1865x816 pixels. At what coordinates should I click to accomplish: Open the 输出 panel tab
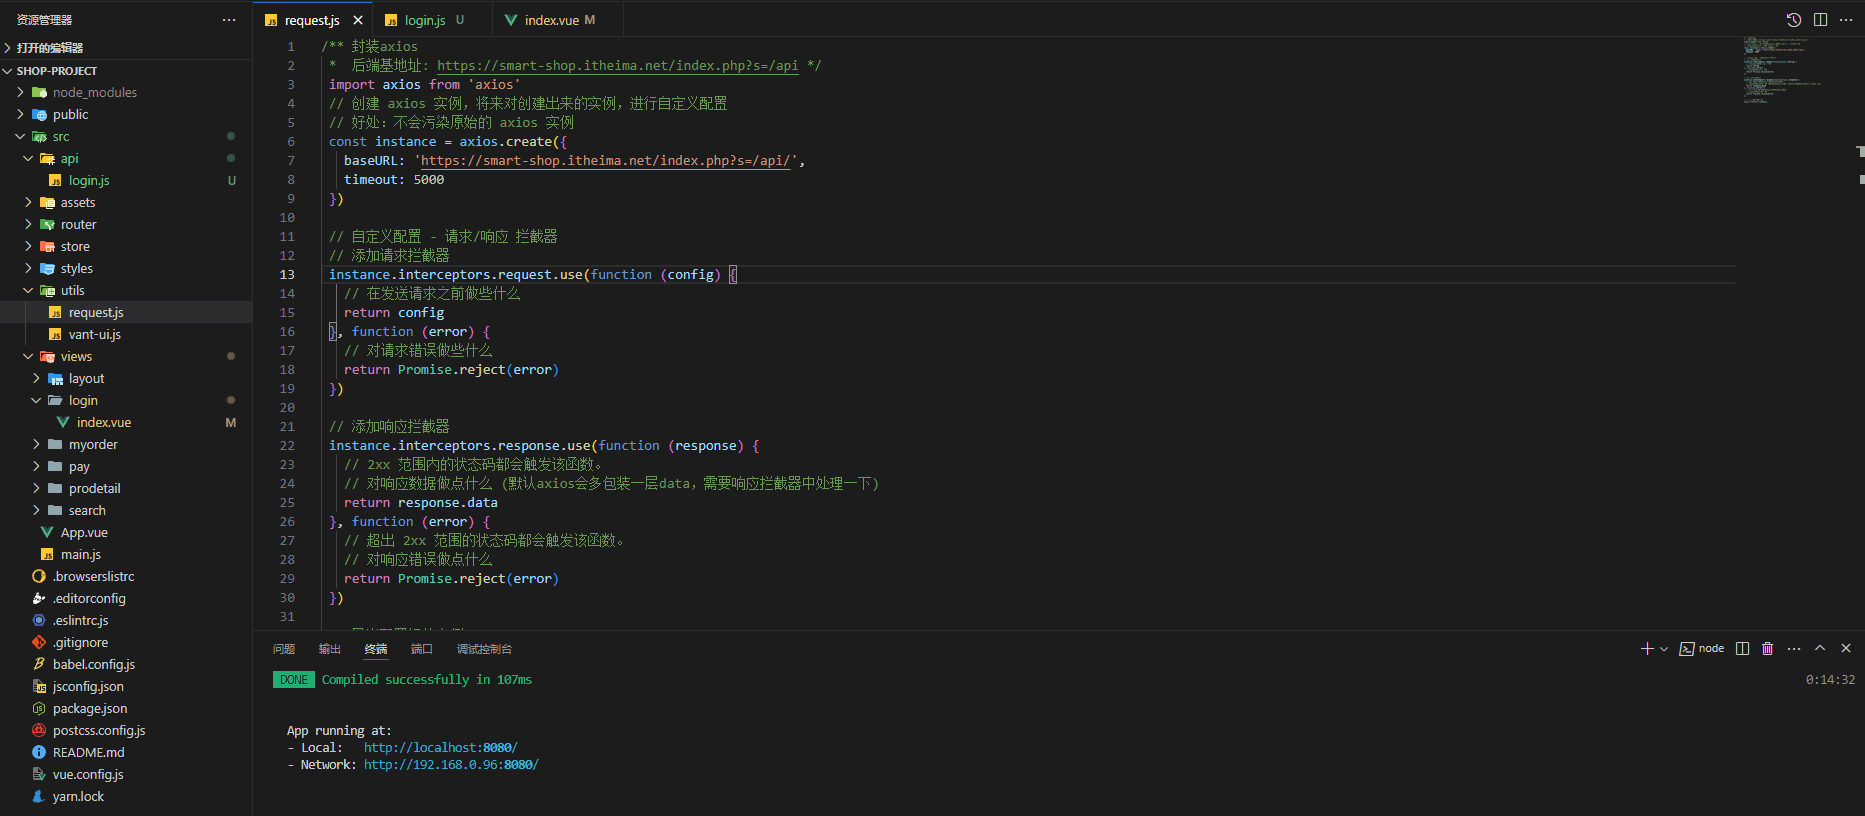click(x=330, y=649)
